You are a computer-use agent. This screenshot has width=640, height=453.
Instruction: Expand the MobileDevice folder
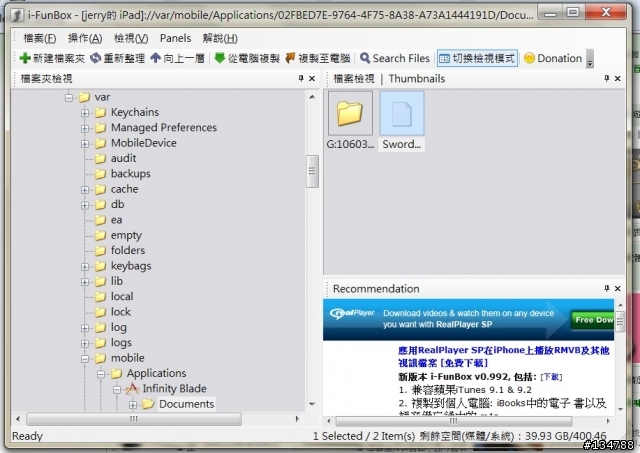pos(84,144)
